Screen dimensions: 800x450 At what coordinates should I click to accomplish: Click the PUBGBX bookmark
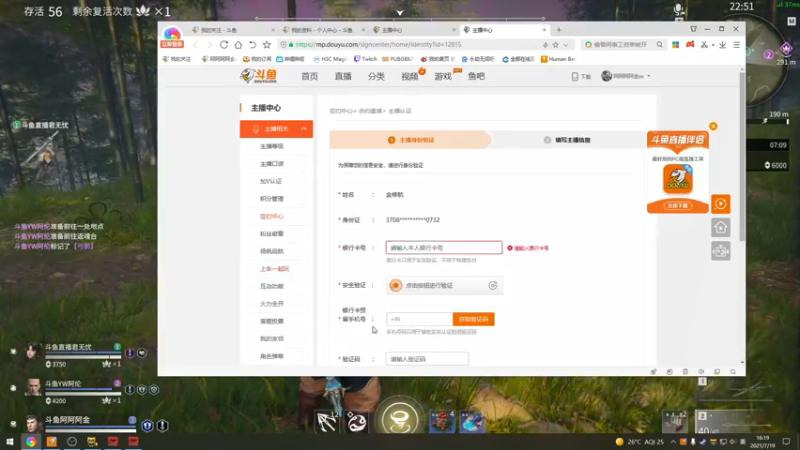click(397, 59)
